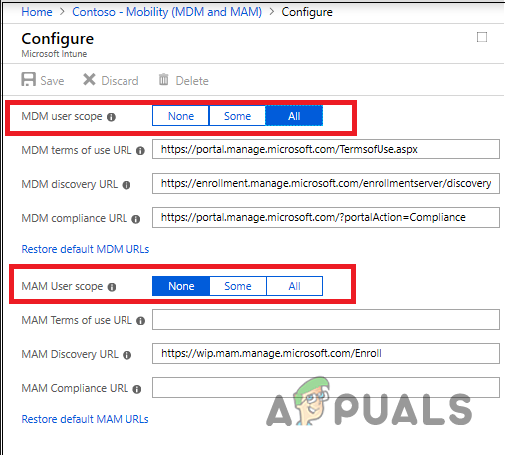The height and width of the screenshot is (455, 505).
Task: Set MDM user scope to None
Action: 181,116
